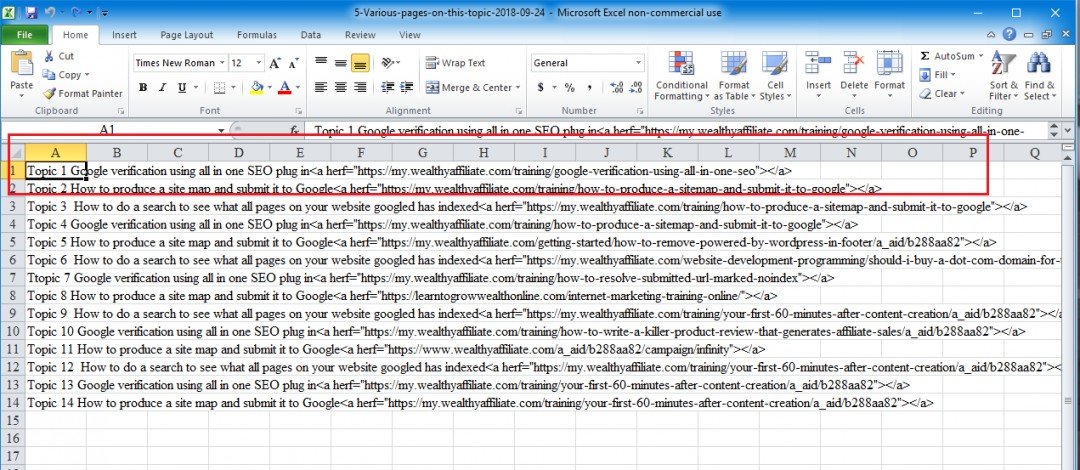The height and width of the screenshot is (470, 1080).
Task: Click the Select All corner button
Action: pyautogui.click(x=12, y=152)
